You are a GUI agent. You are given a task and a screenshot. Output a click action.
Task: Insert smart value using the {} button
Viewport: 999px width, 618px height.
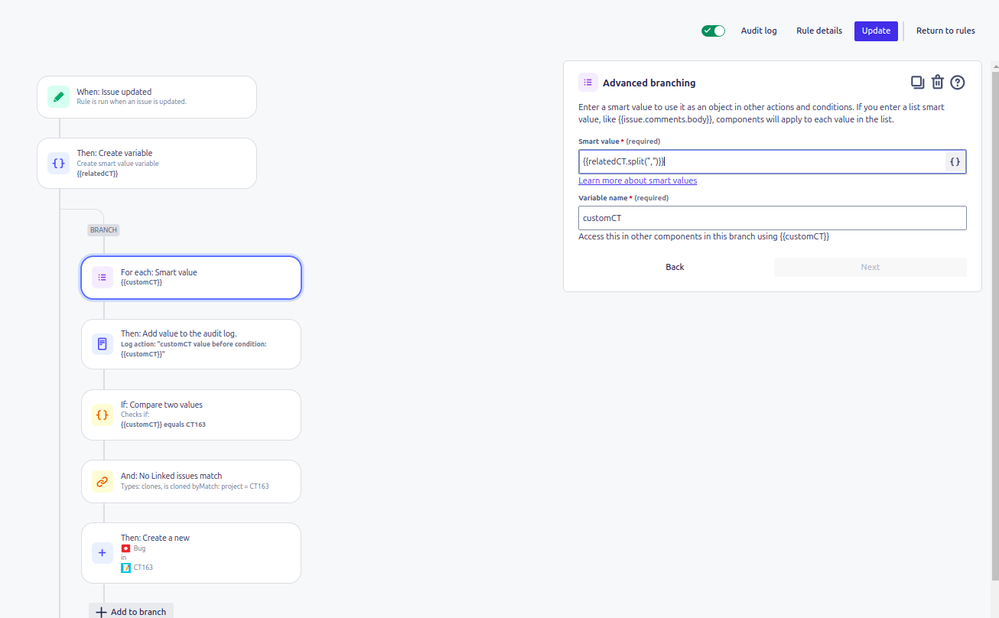(x=953, y=161)
